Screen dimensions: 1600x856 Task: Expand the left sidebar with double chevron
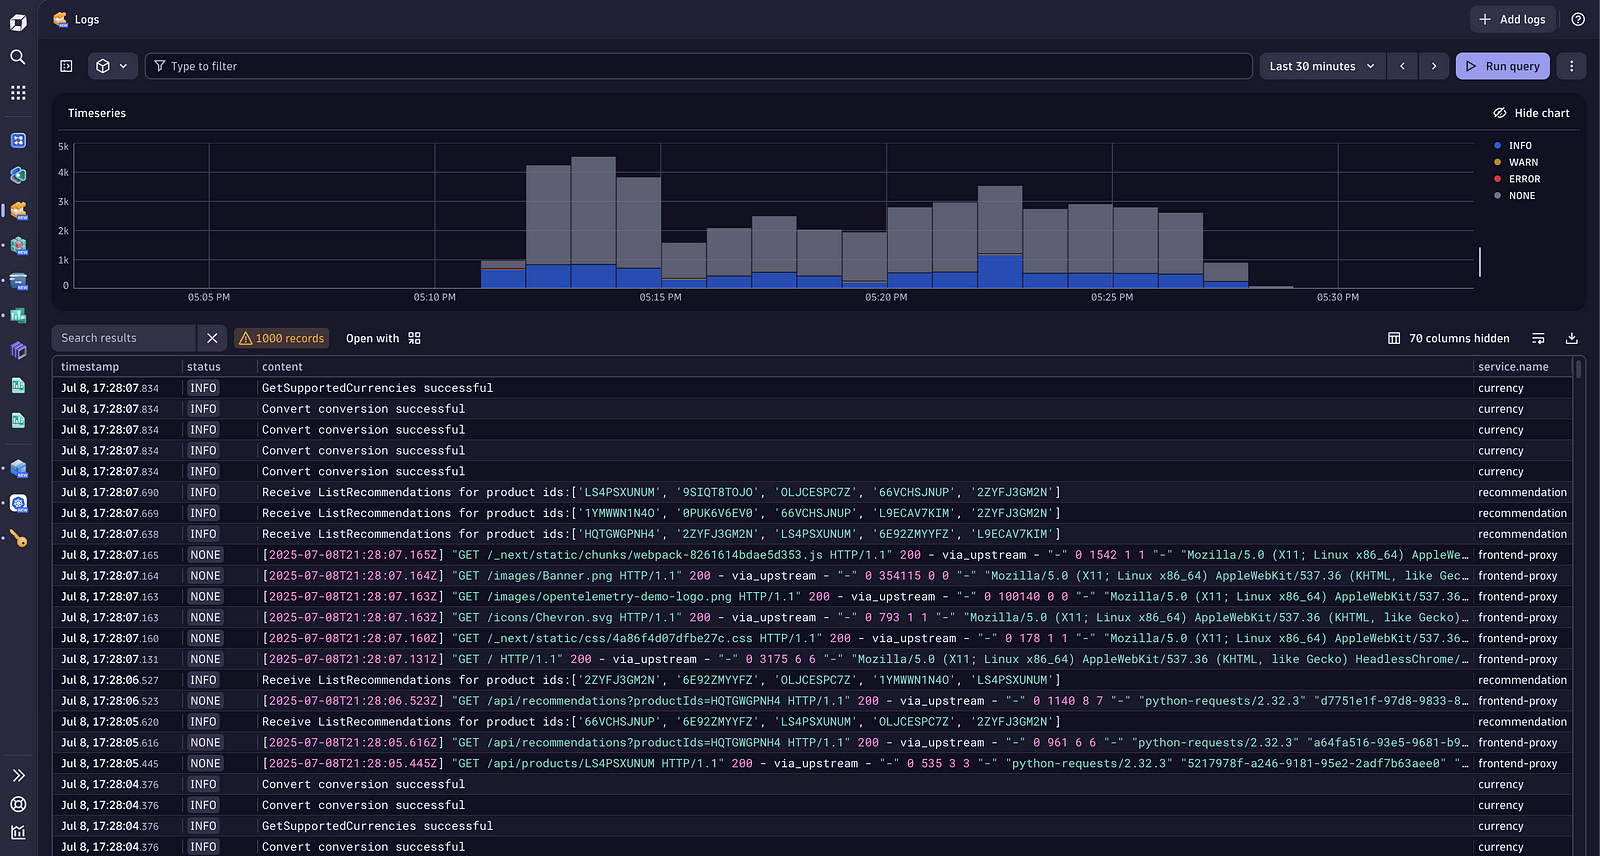pos(18,775)
